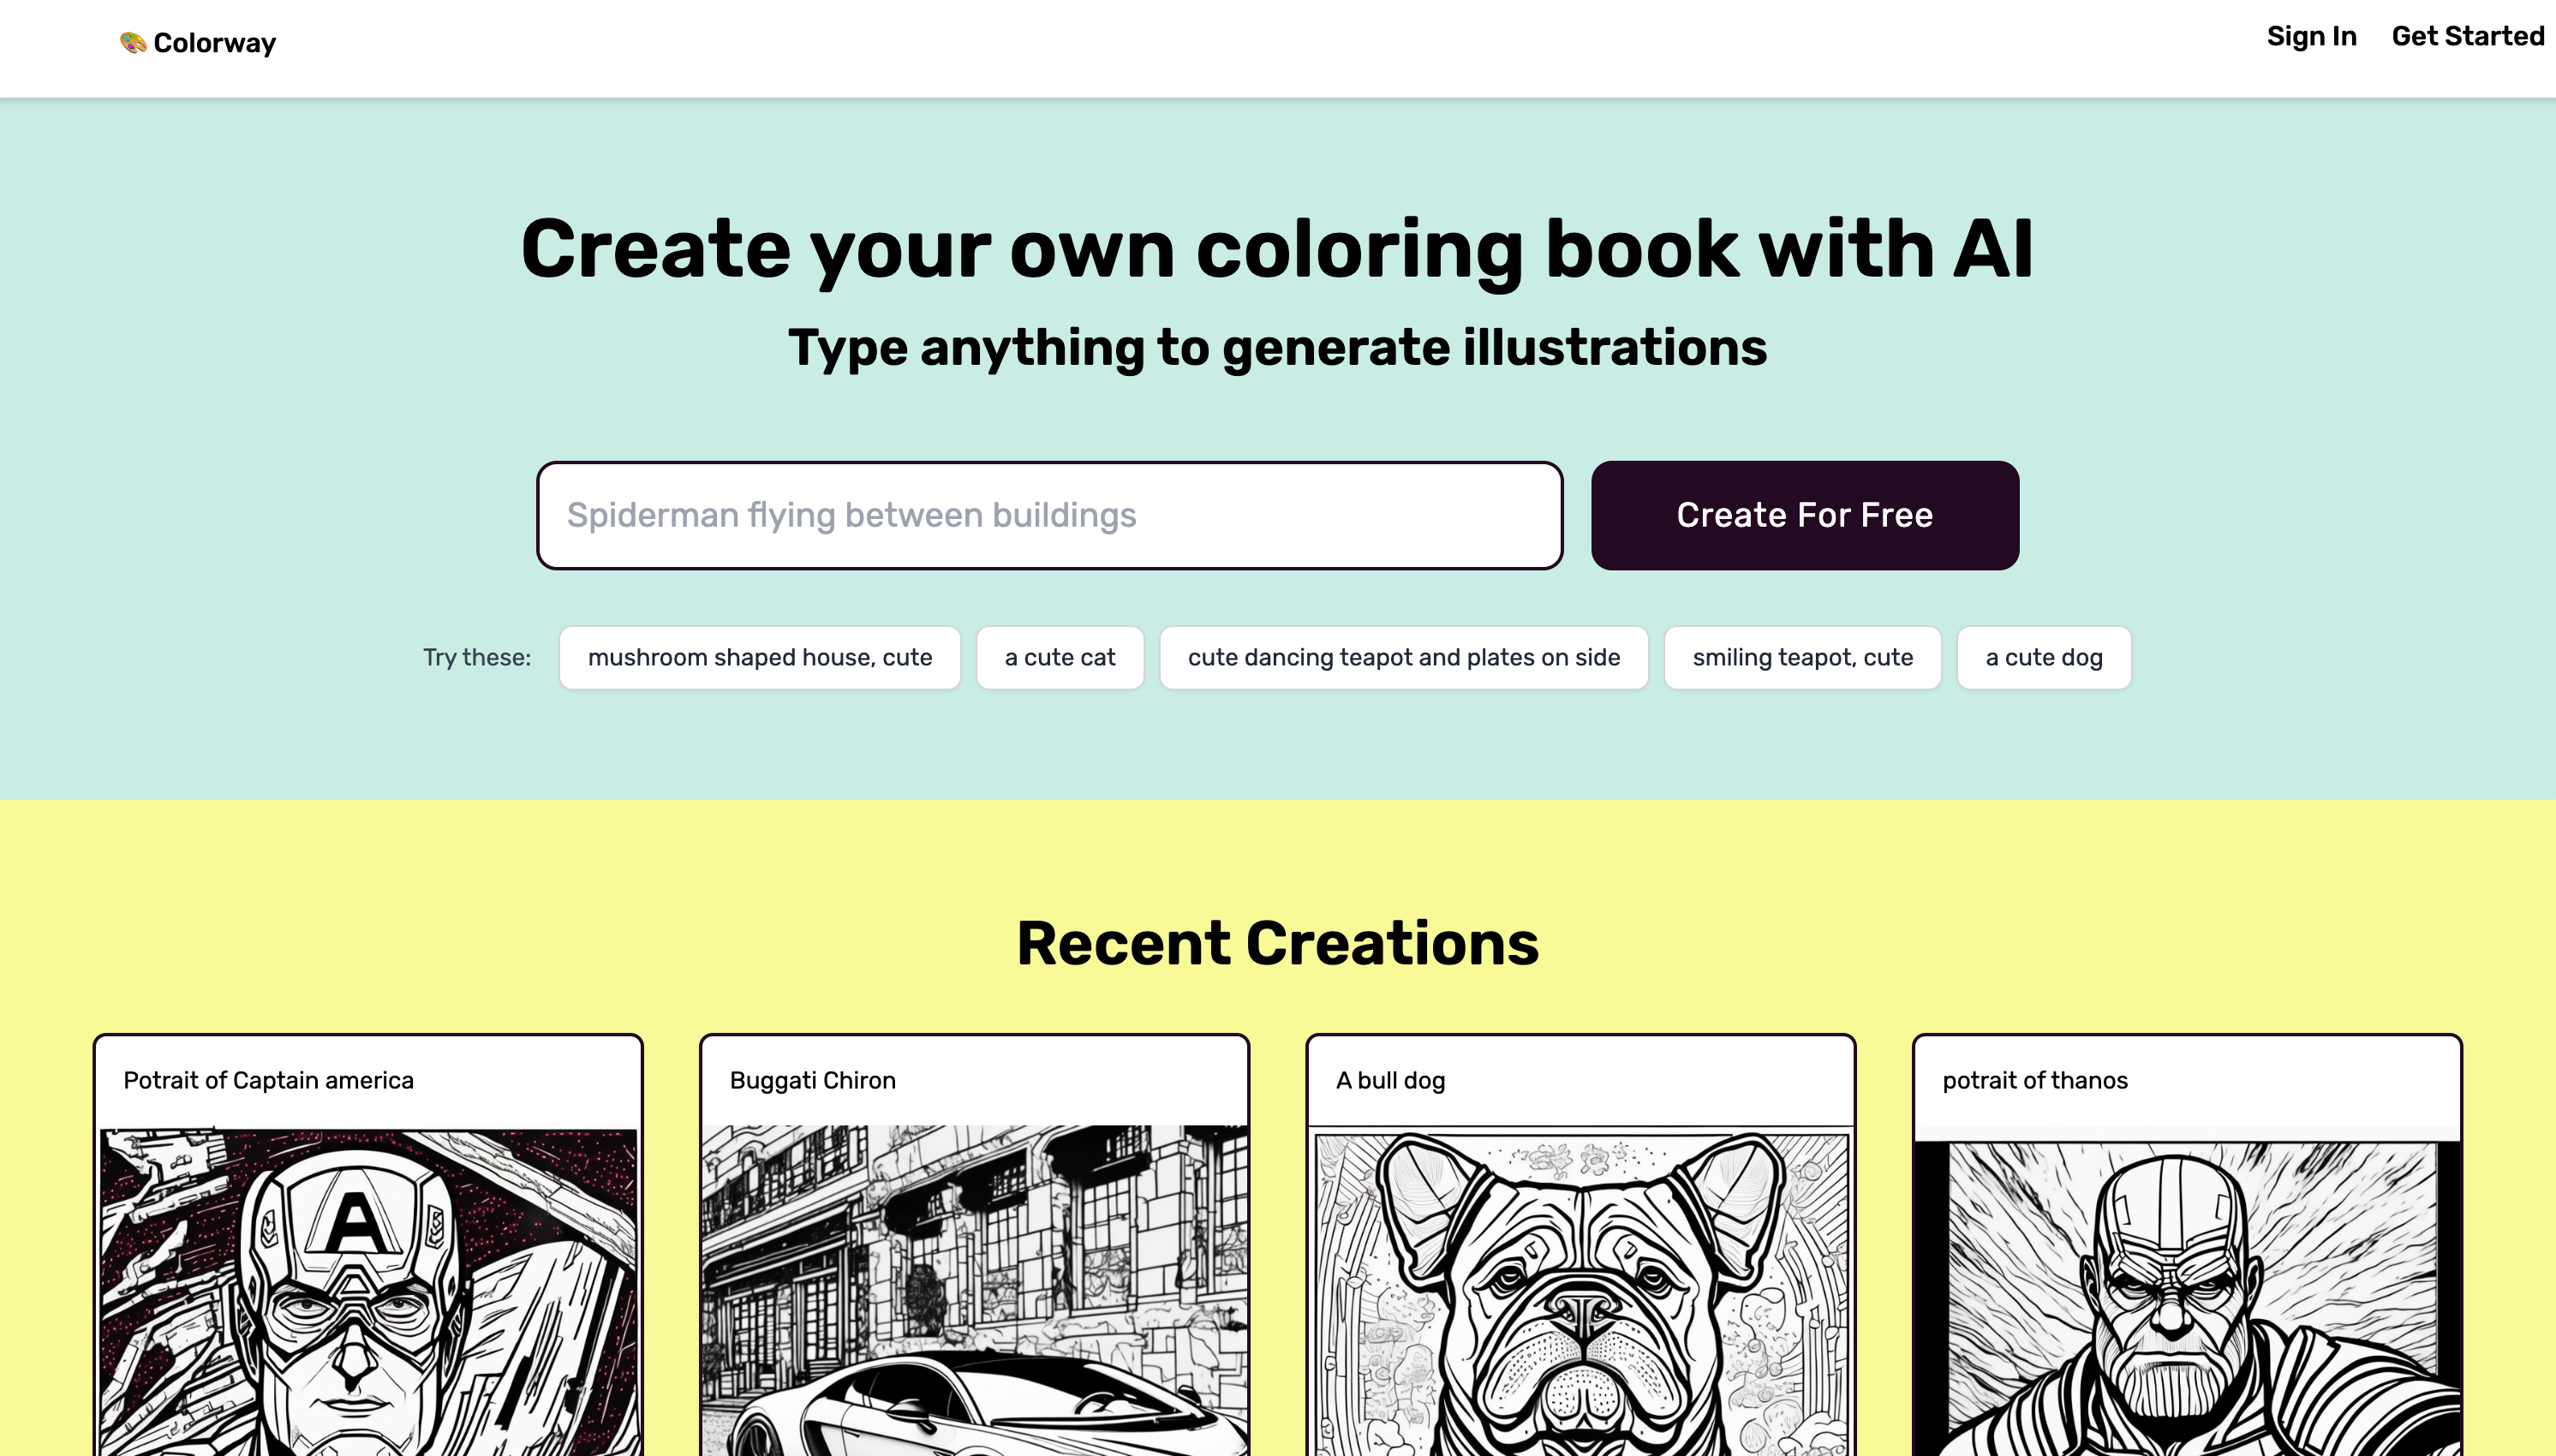Click the Create For Free button

click(x=1804, y=515)
